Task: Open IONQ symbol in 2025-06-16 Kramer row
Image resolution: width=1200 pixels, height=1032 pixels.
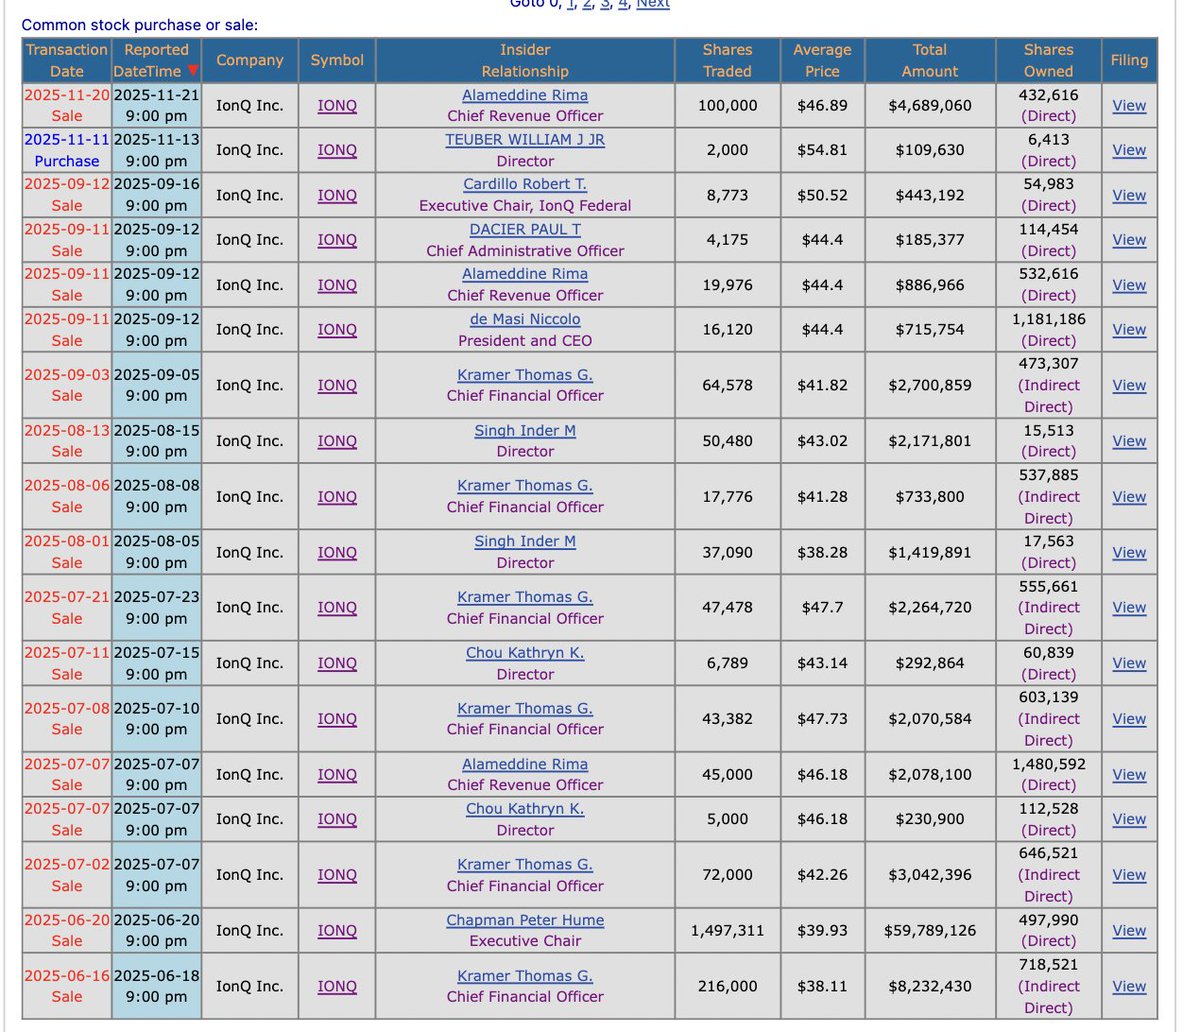Action: [x=337, y=986]
